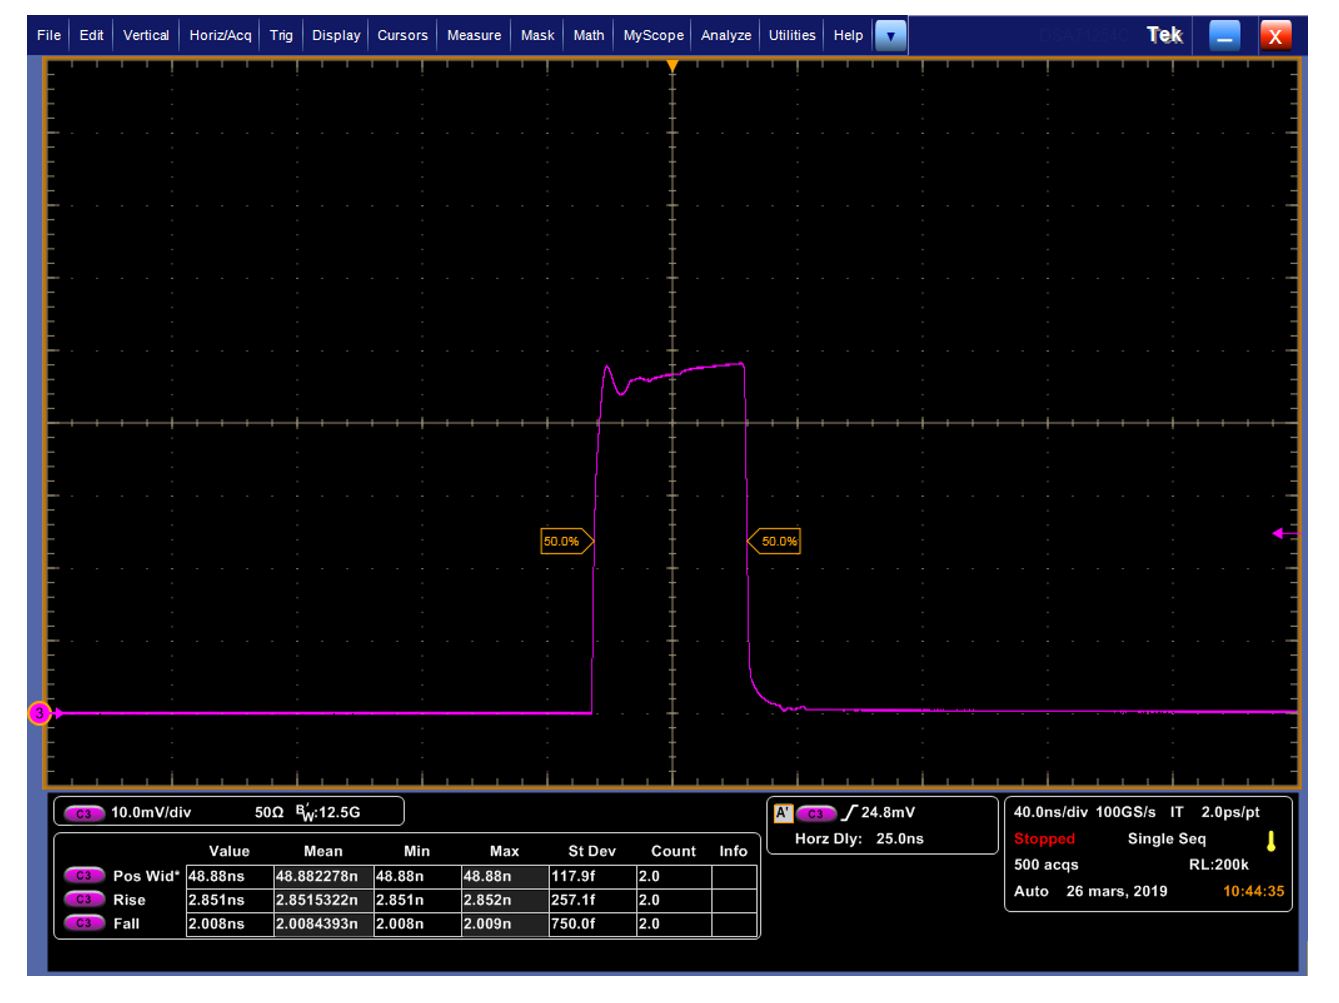The width and height of the screenshot is (1339, 1003).
Task: Select the left 50.0% measurement marker
Action: [565, 541]
